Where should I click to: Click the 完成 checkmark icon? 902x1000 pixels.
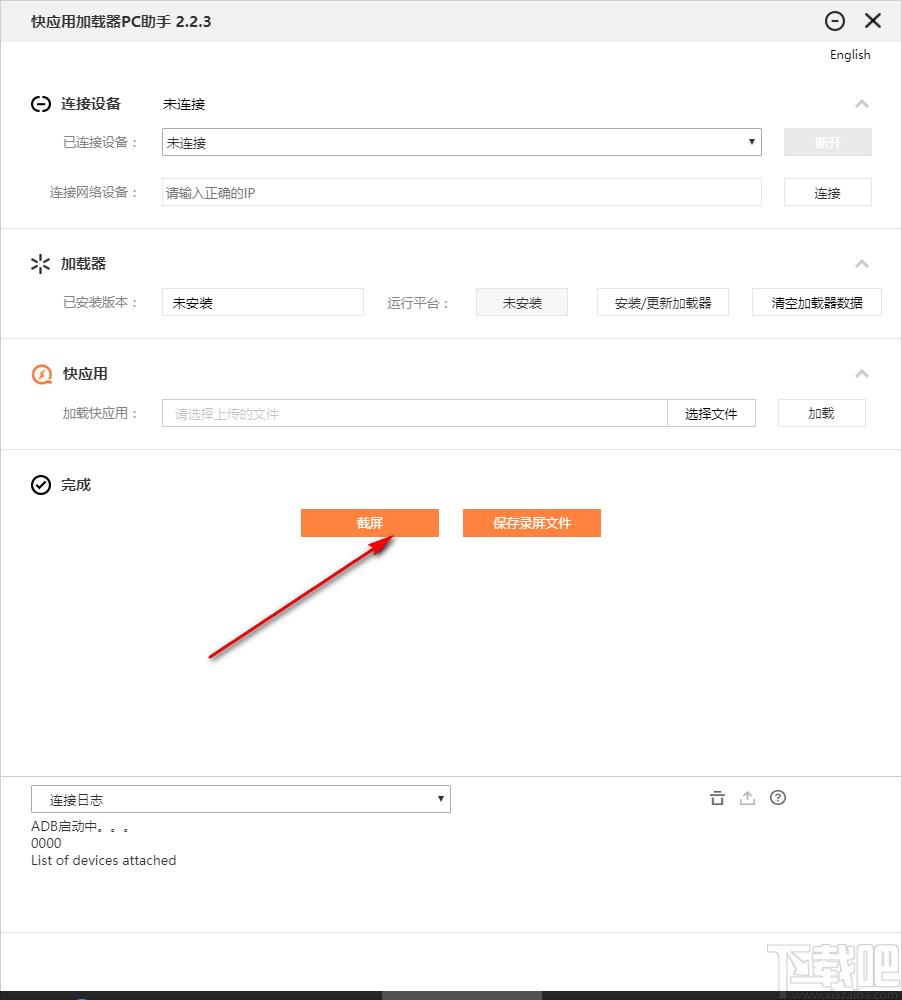(x=41, y=485)
